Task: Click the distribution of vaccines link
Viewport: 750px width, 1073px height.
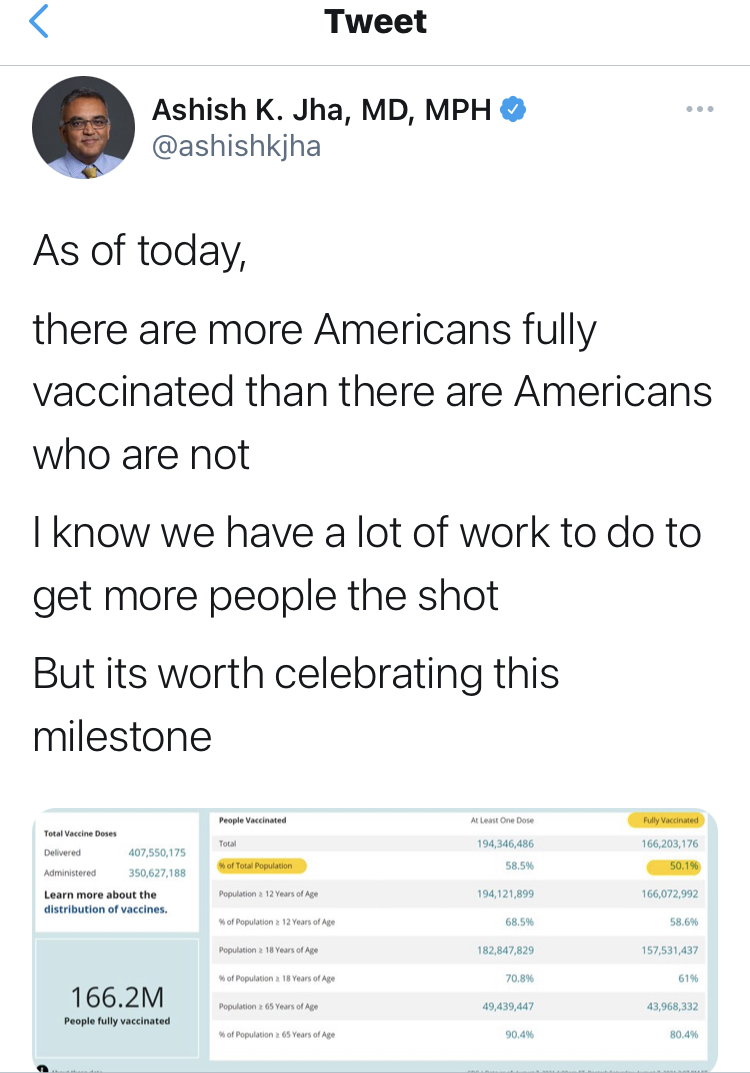Action: pyautogui.click(x=106, y=909)
